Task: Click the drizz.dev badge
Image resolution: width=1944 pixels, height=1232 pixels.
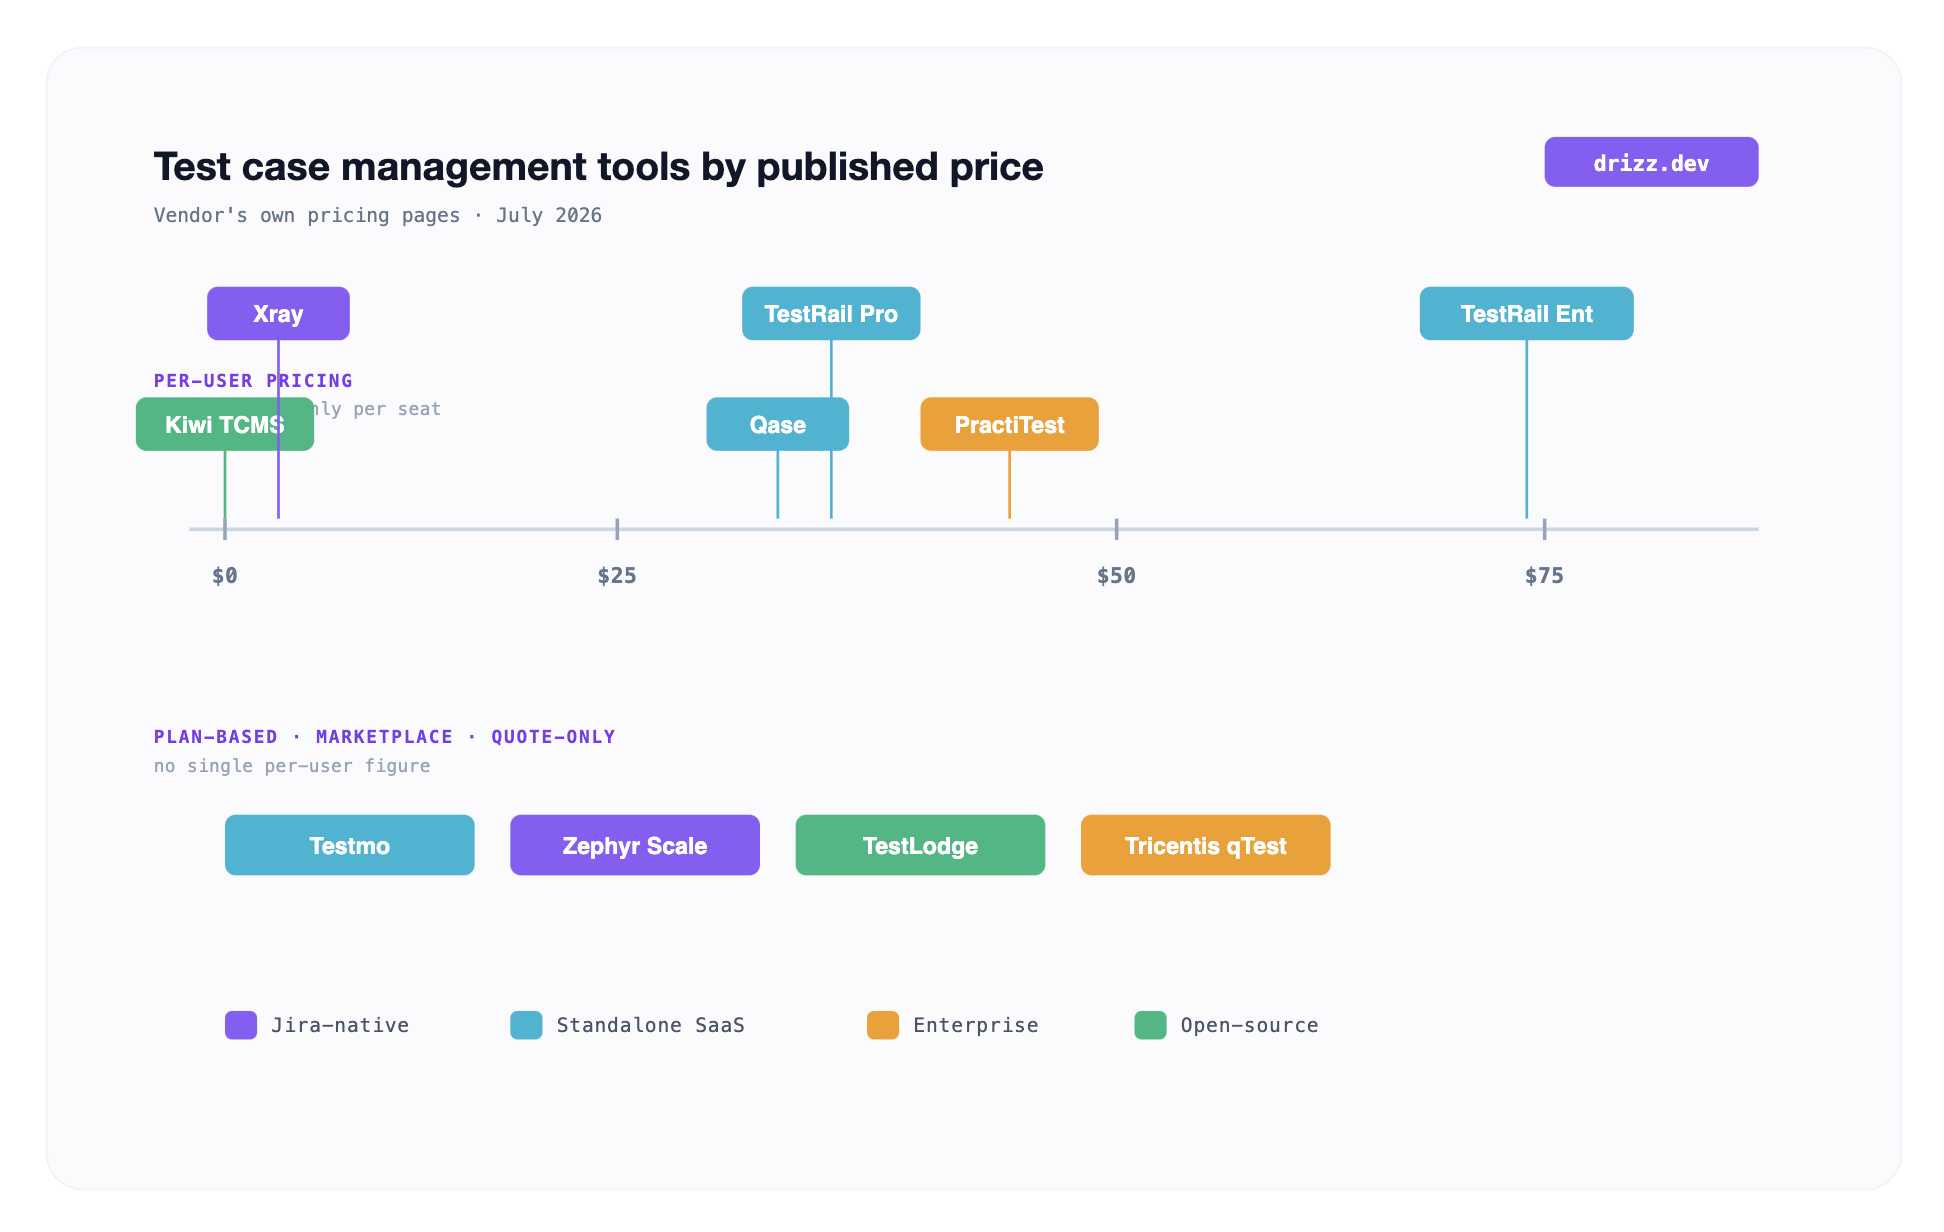Action: [1651, 162]
